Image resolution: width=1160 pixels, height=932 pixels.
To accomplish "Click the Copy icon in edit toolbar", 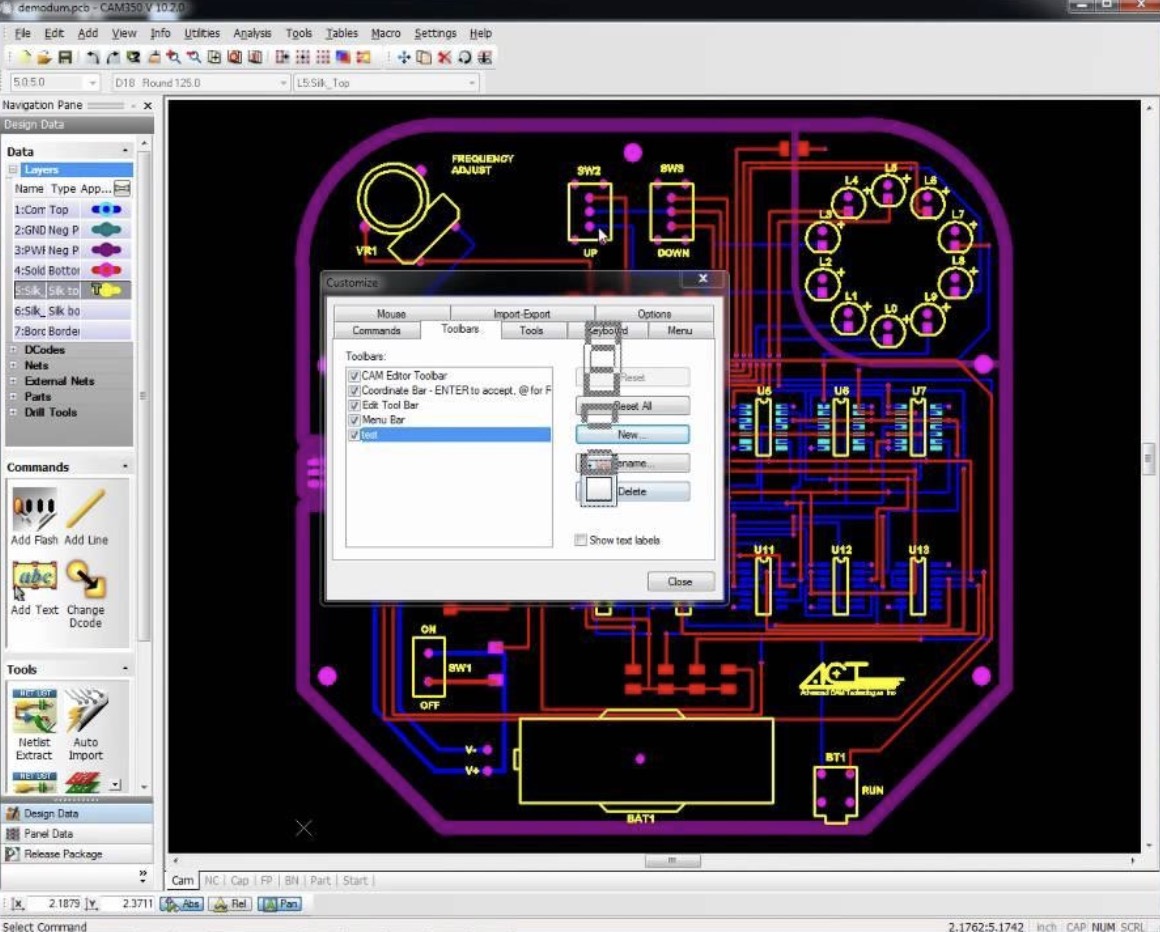I will (x=424, y=57).
